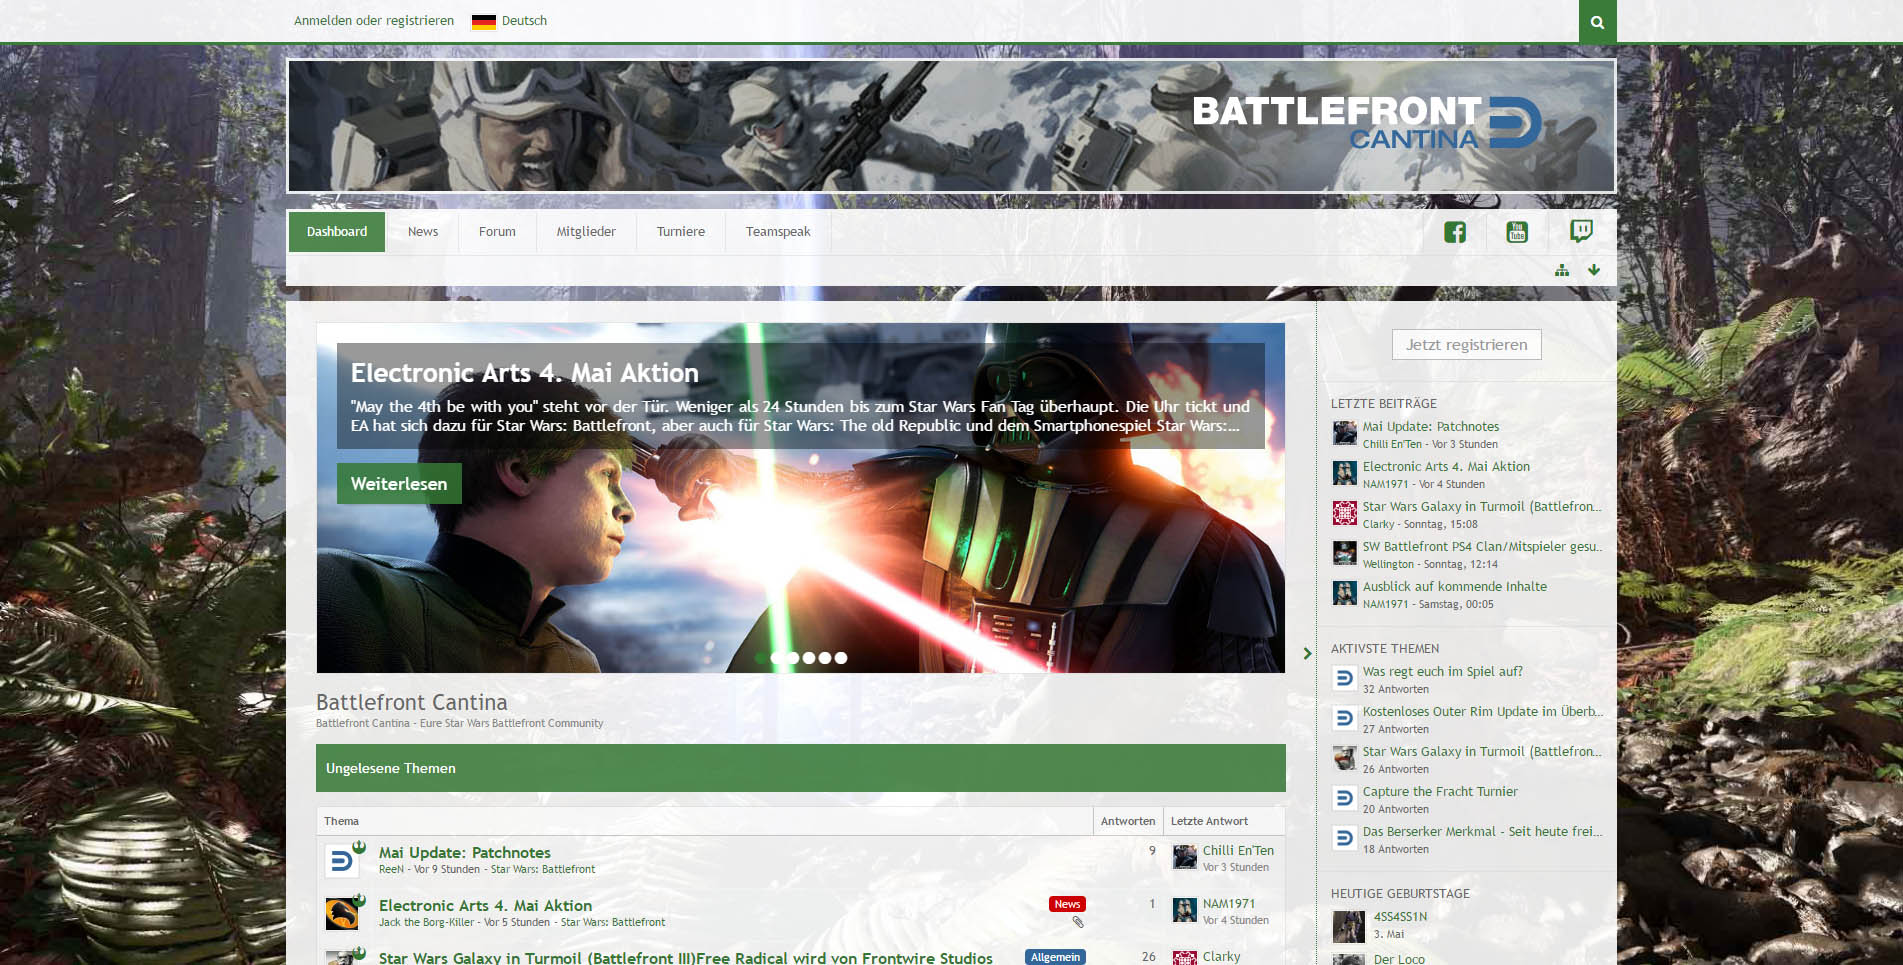Open the Deutsch language selector
The image size is (1903, 965).
[x=524, y=21]
